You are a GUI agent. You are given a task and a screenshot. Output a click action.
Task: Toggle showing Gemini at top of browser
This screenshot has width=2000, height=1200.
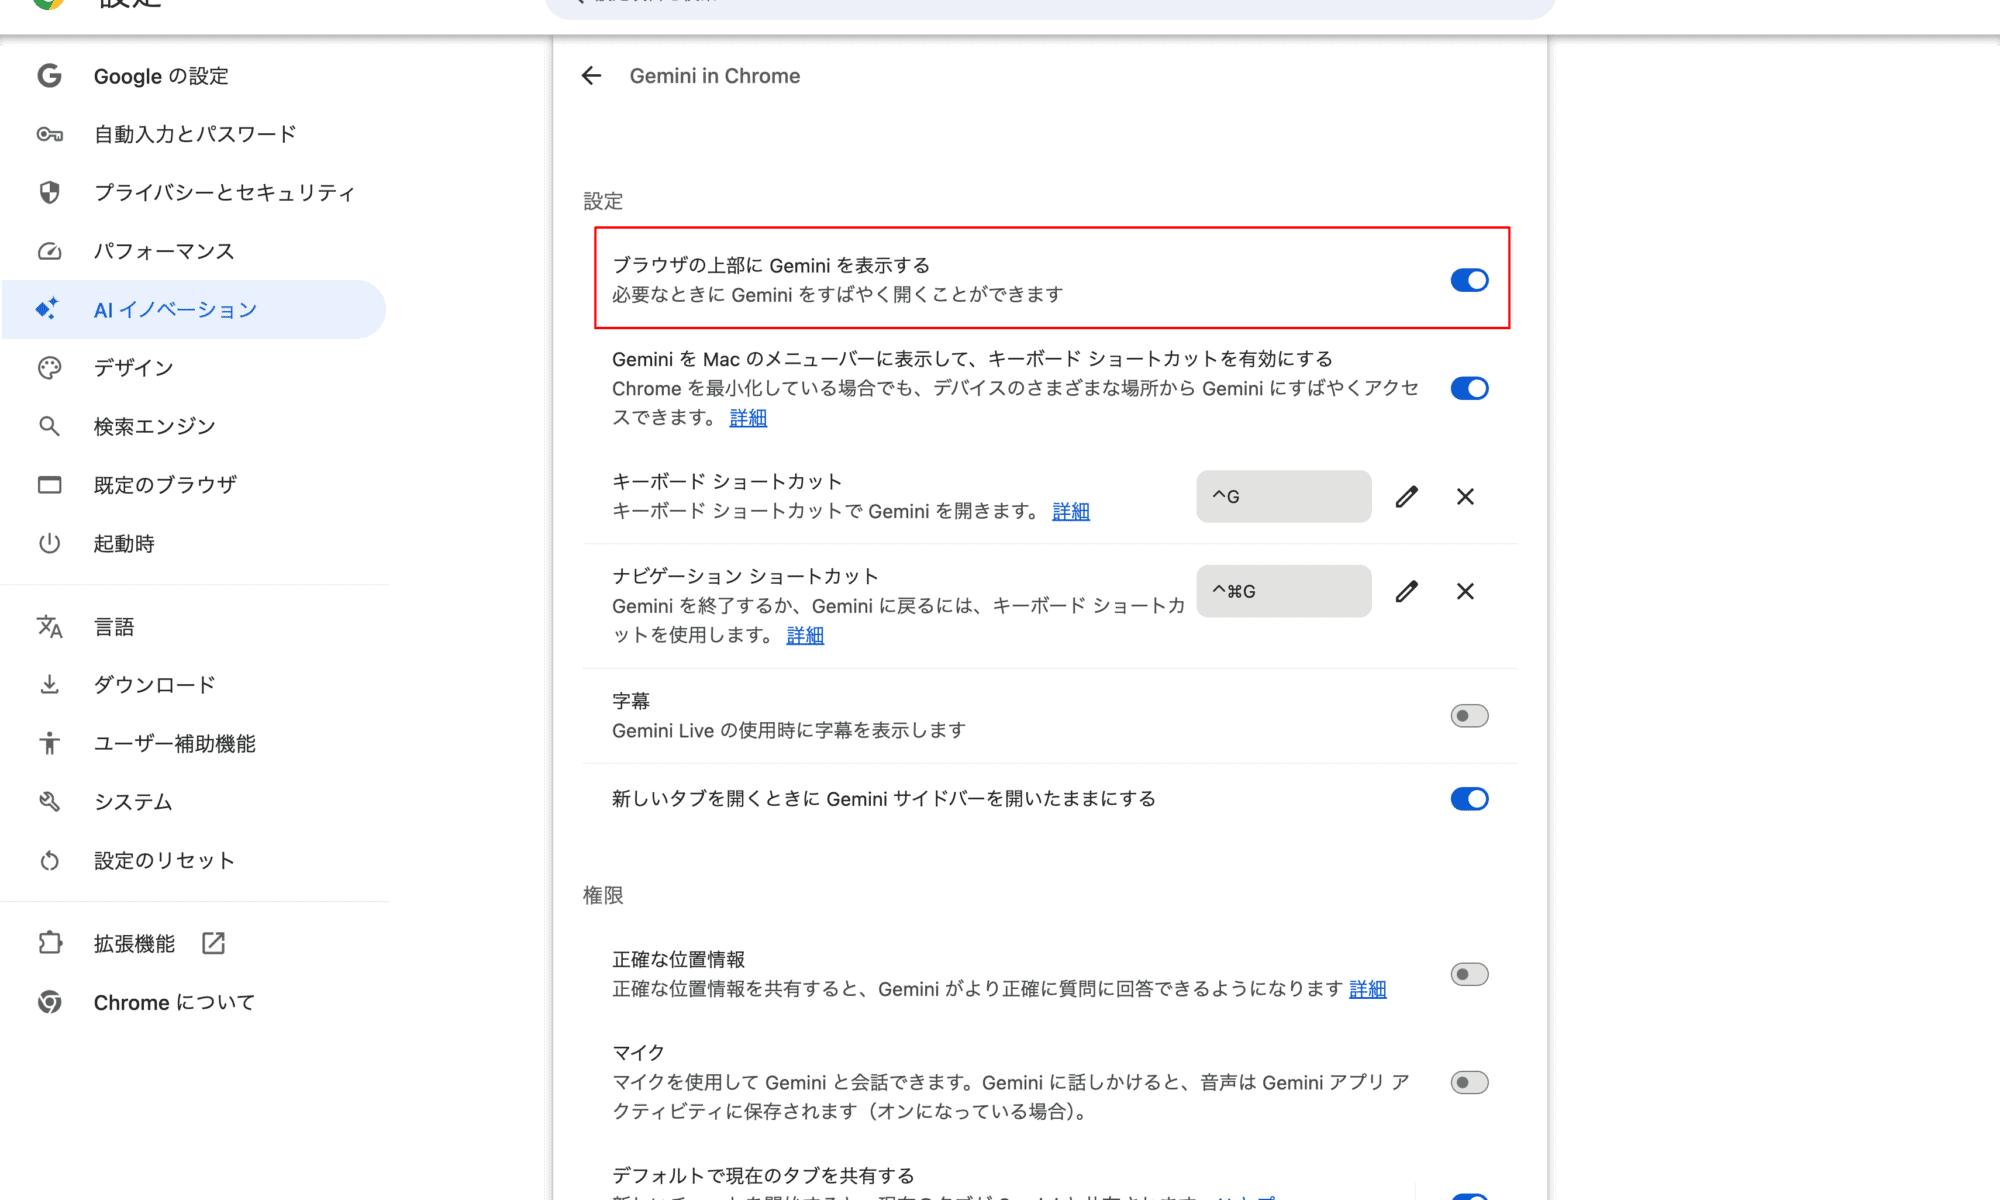click(x=1469, y=280)
